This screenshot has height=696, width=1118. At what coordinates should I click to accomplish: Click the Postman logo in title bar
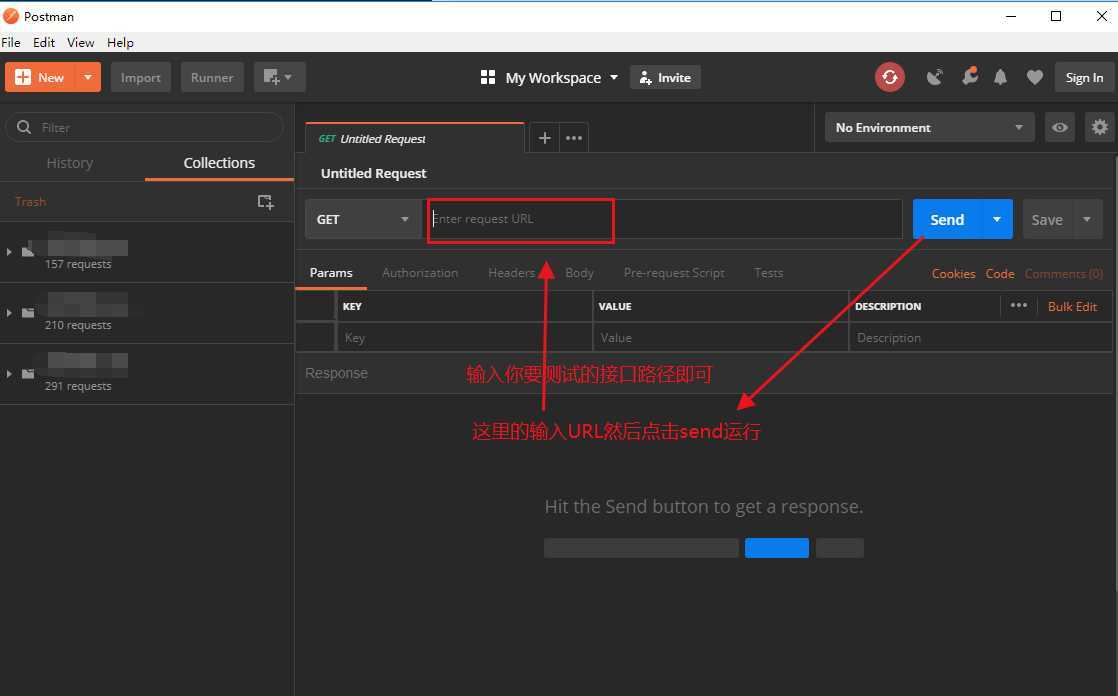[11, 16]
